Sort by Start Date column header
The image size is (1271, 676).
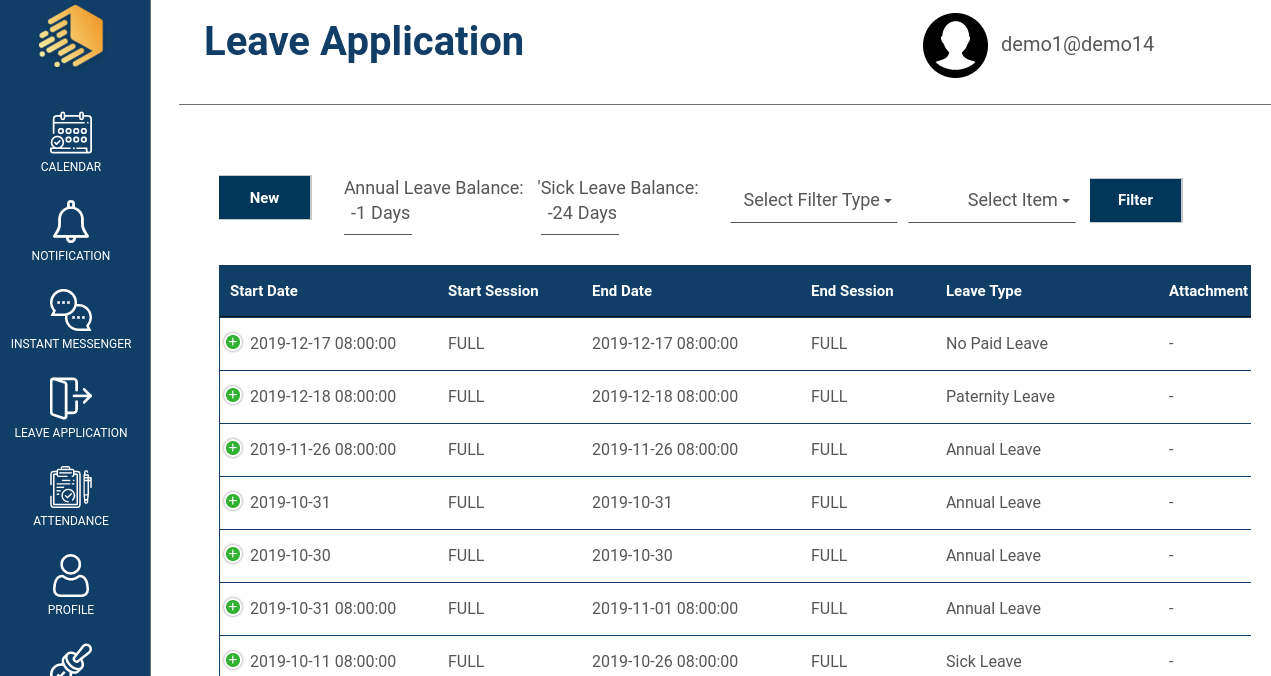264,291
